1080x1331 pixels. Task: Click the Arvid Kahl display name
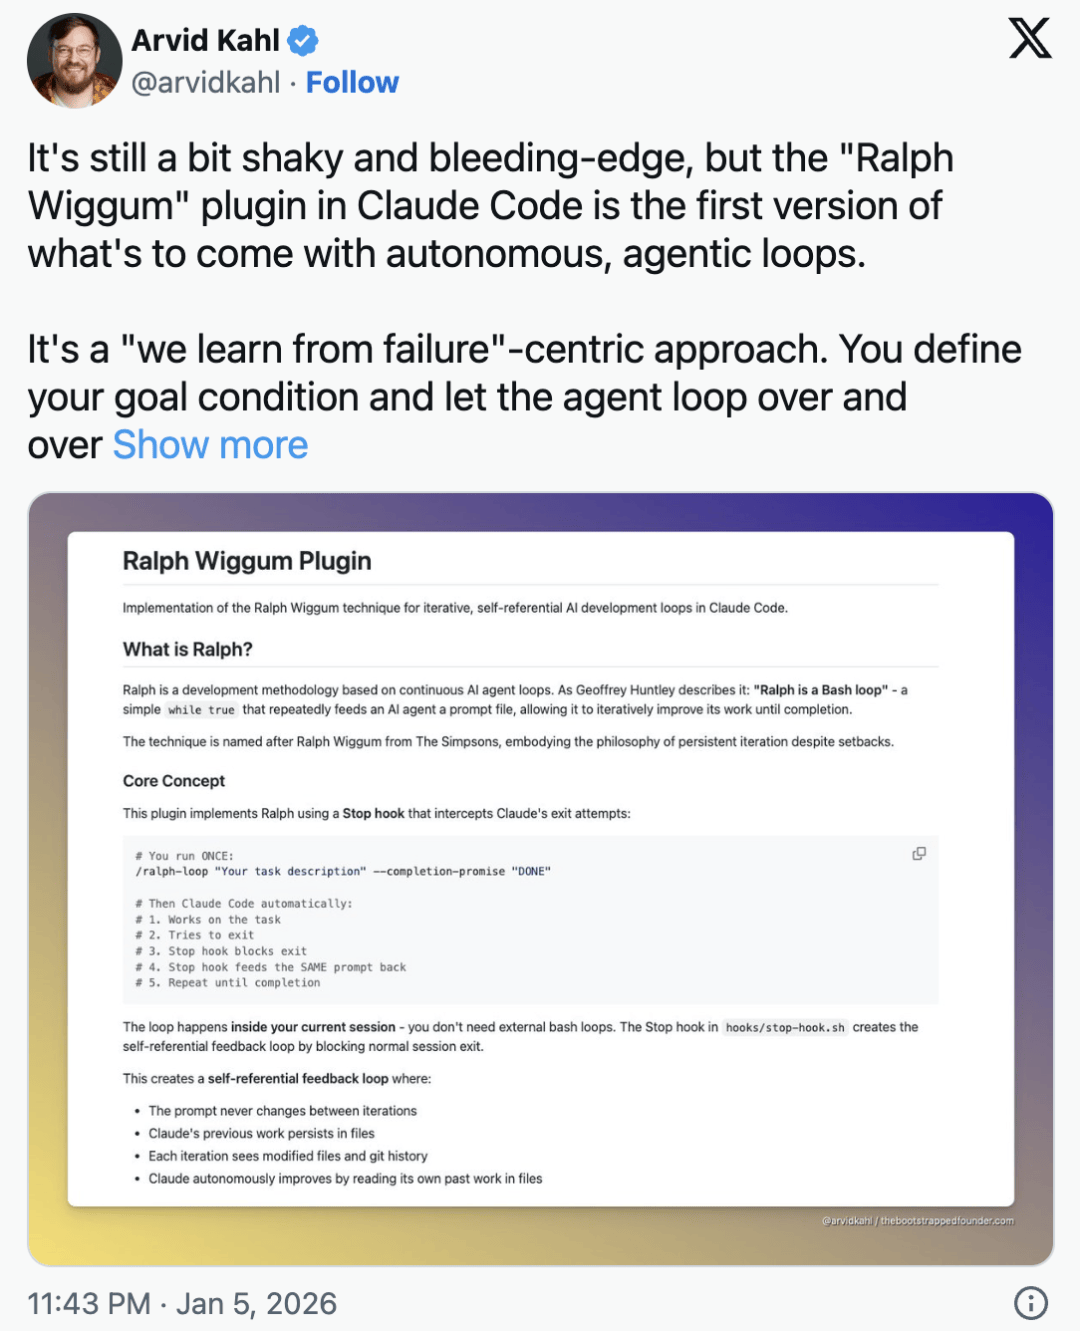click(205, 41)
